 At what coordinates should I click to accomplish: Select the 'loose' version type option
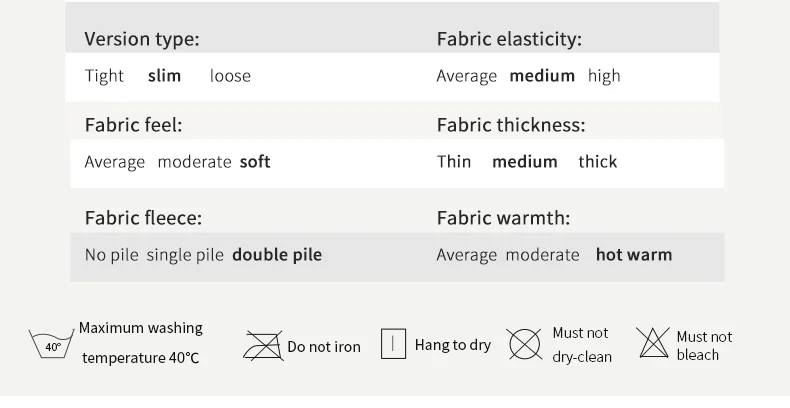point(230,76)
